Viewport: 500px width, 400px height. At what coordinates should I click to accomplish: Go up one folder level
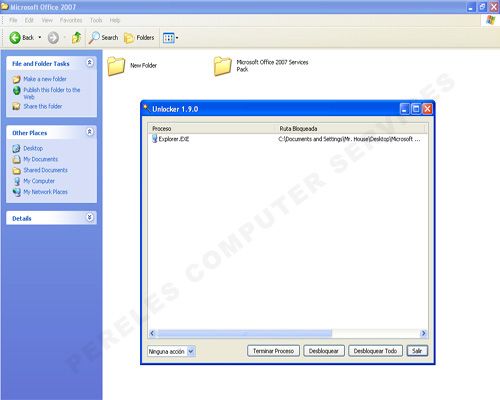(77, 38)
